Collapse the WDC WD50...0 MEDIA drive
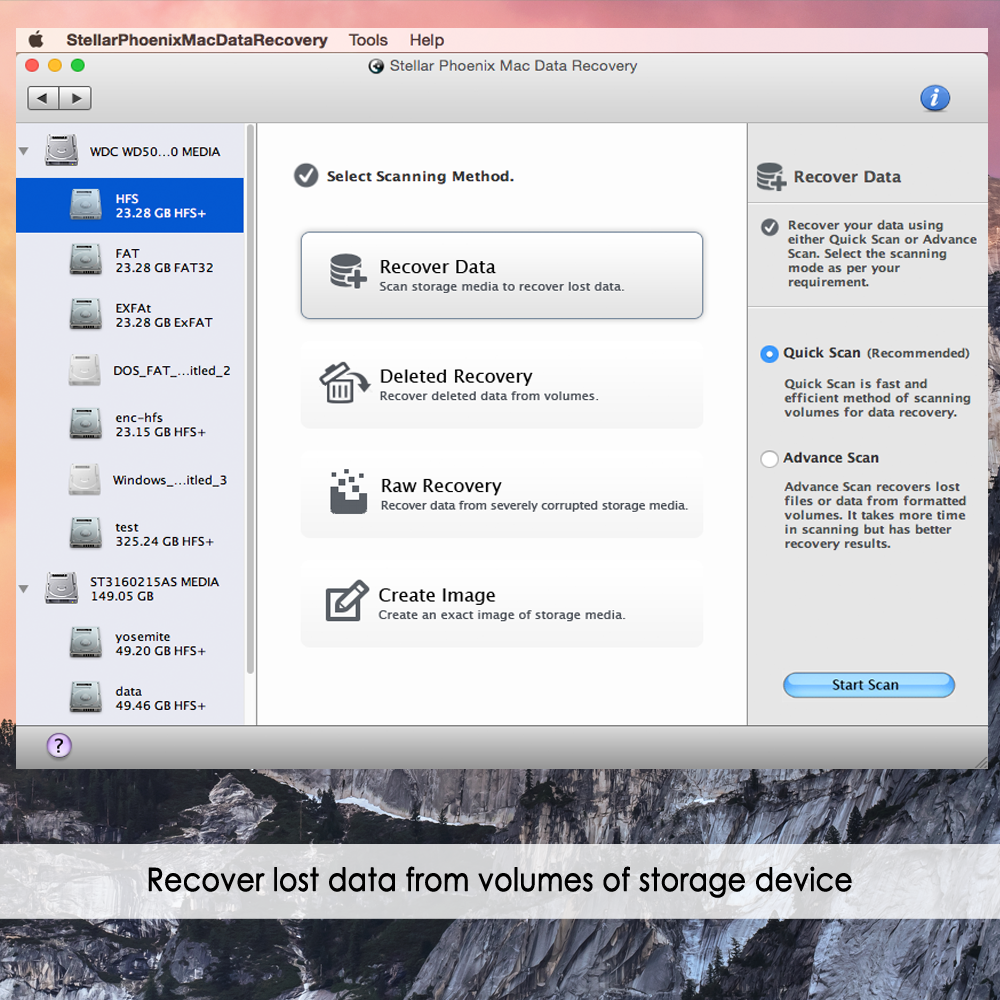 pyautogui.click(x=24, y=152)
